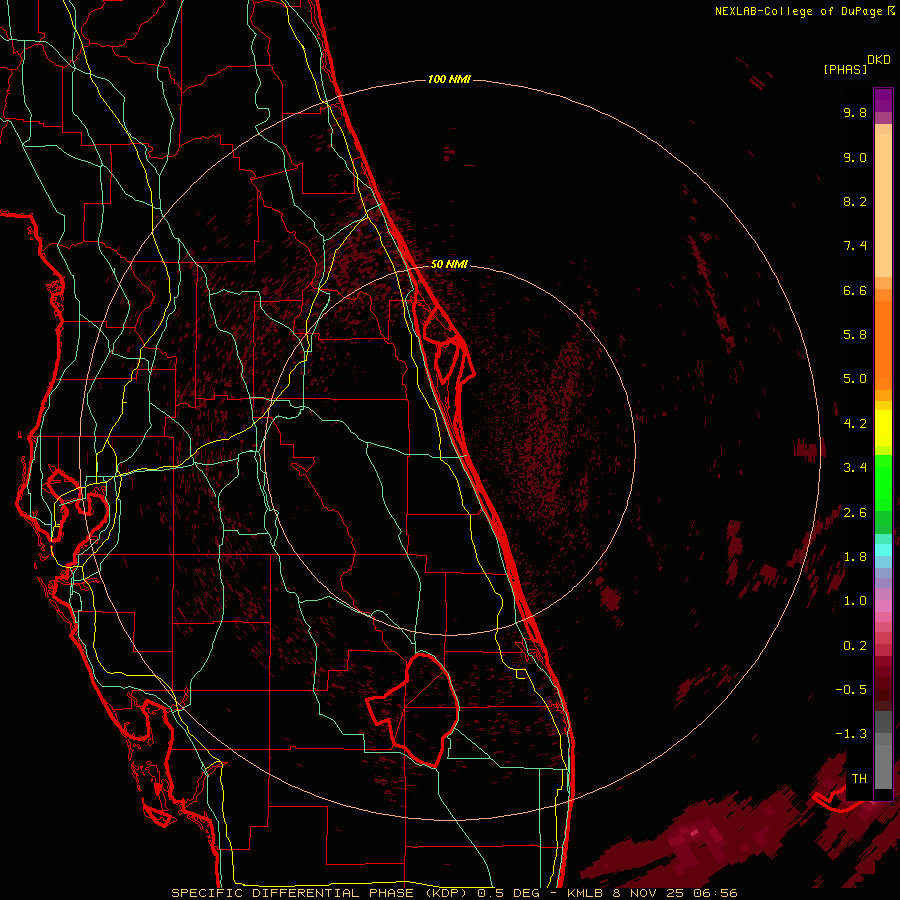
Task: Click the 9.8 value on the color scale
Action: pyautogui.click(x=855, y=112)
